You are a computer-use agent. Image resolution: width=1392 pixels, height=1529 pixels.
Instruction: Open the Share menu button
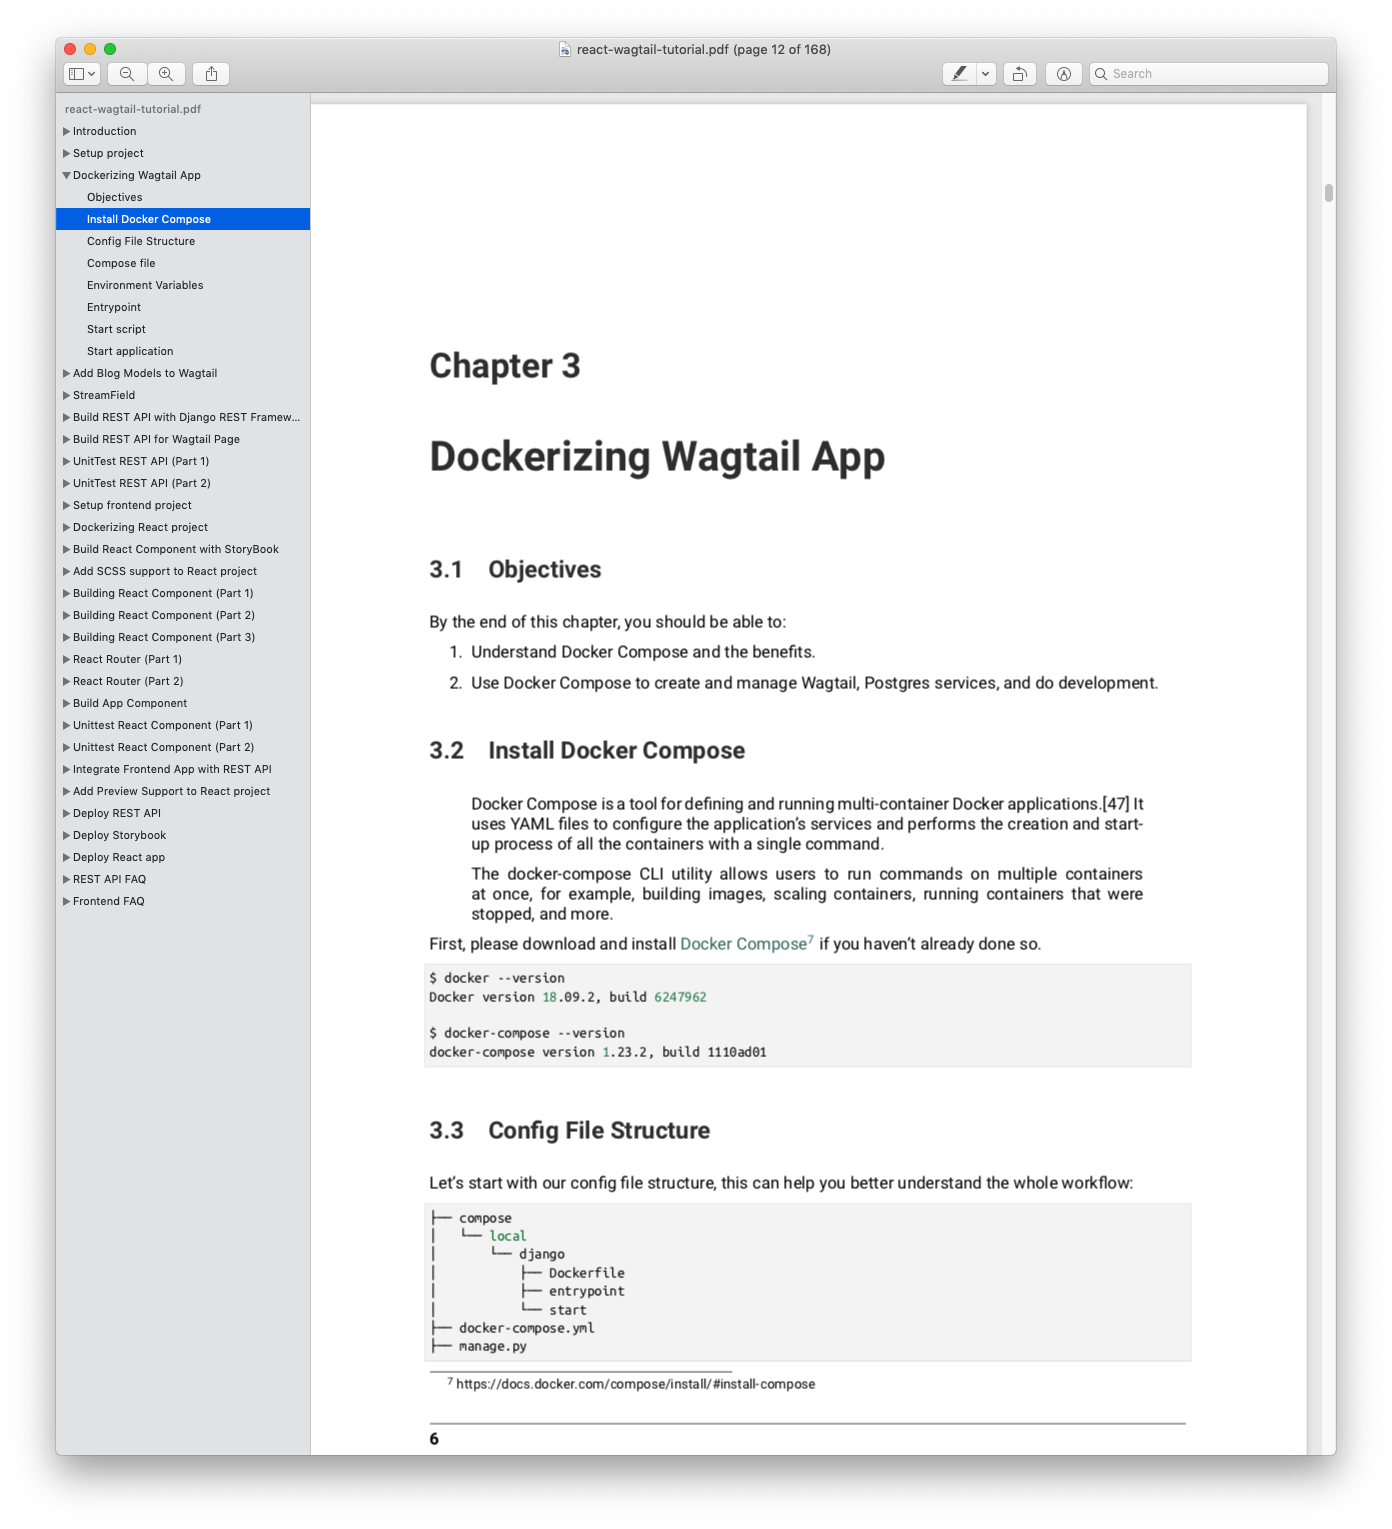click(211, 74)
